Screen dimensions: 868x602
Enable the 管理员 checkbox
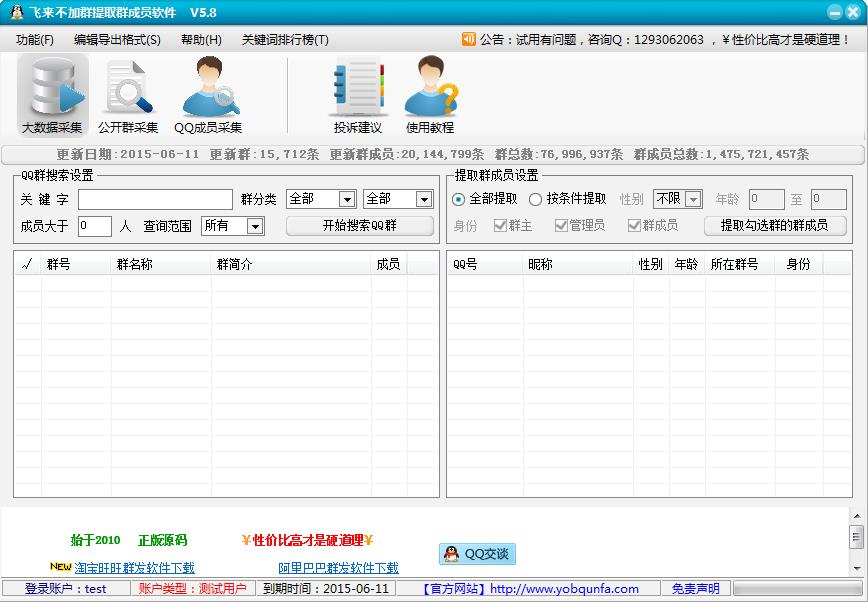[561, 224]
